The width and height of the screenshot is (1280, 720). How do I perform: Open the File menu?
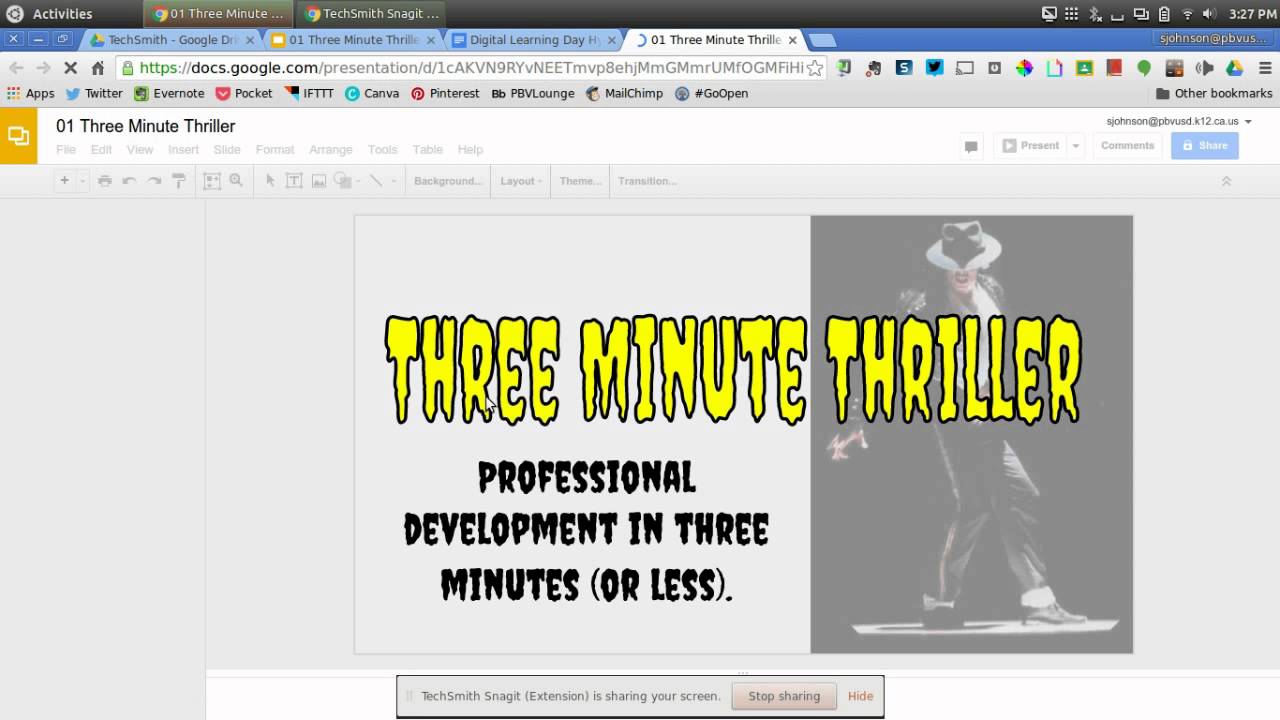66,149
